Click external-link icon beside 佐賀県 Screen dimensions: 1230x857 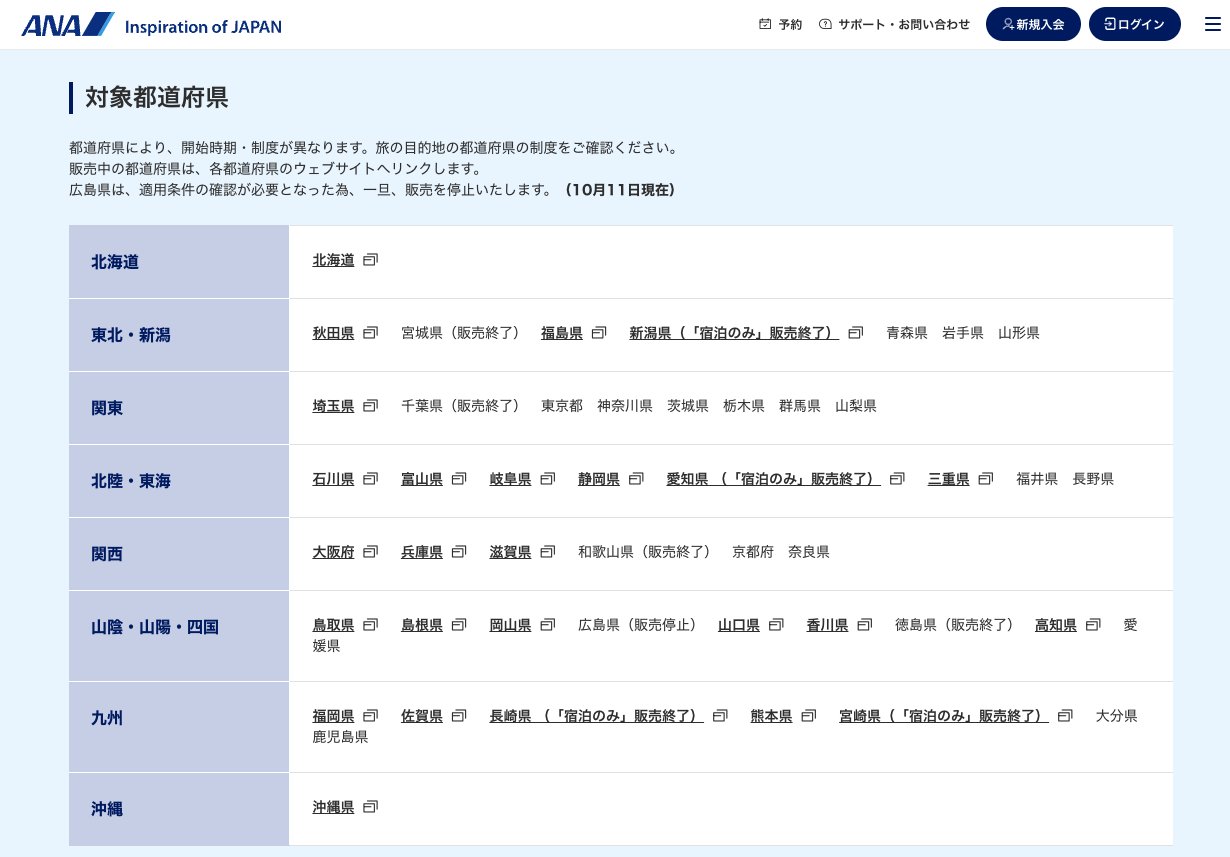tap(460, 716)
